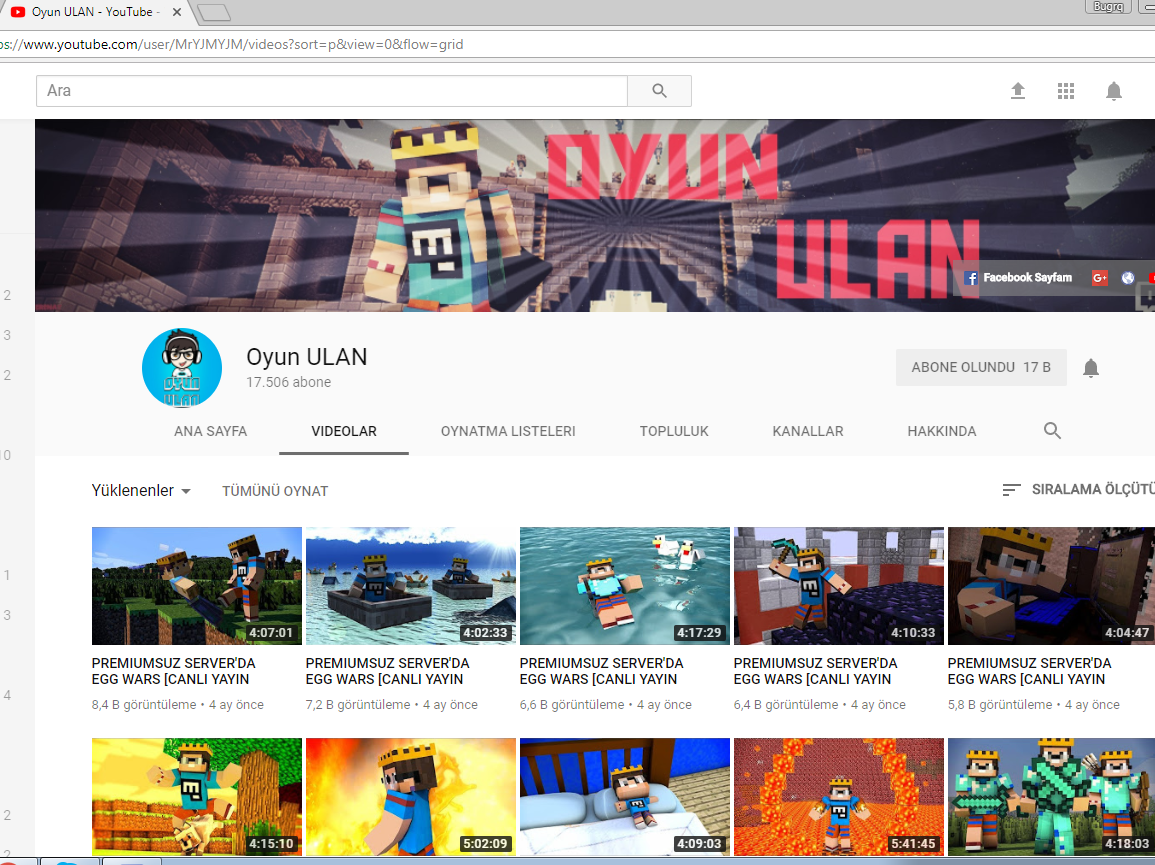The image size is (1155, 865).
Task: Click the OYUN ULAN channel banner image
Action: [x=594, y=215]
